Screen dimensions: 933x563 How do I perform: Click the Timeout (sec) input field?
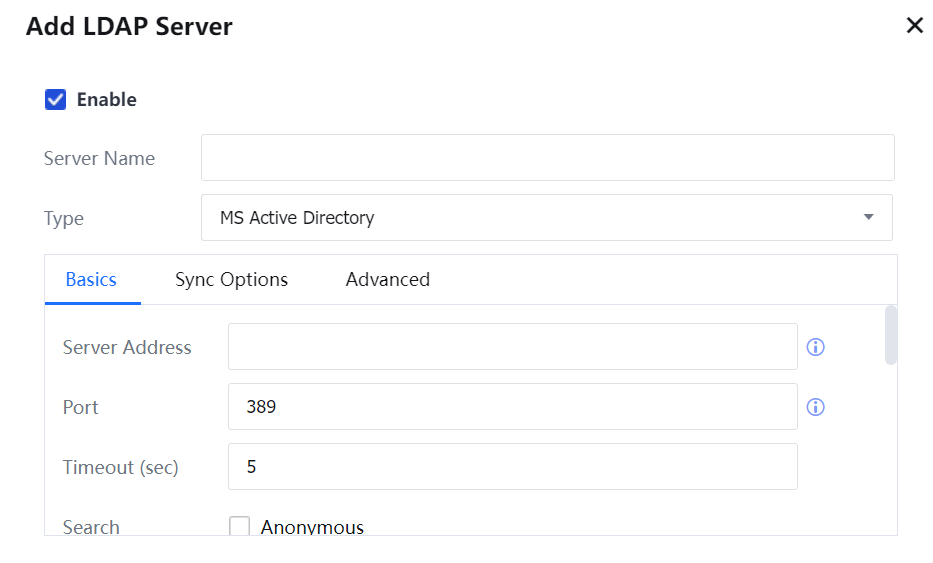point(512,467)
